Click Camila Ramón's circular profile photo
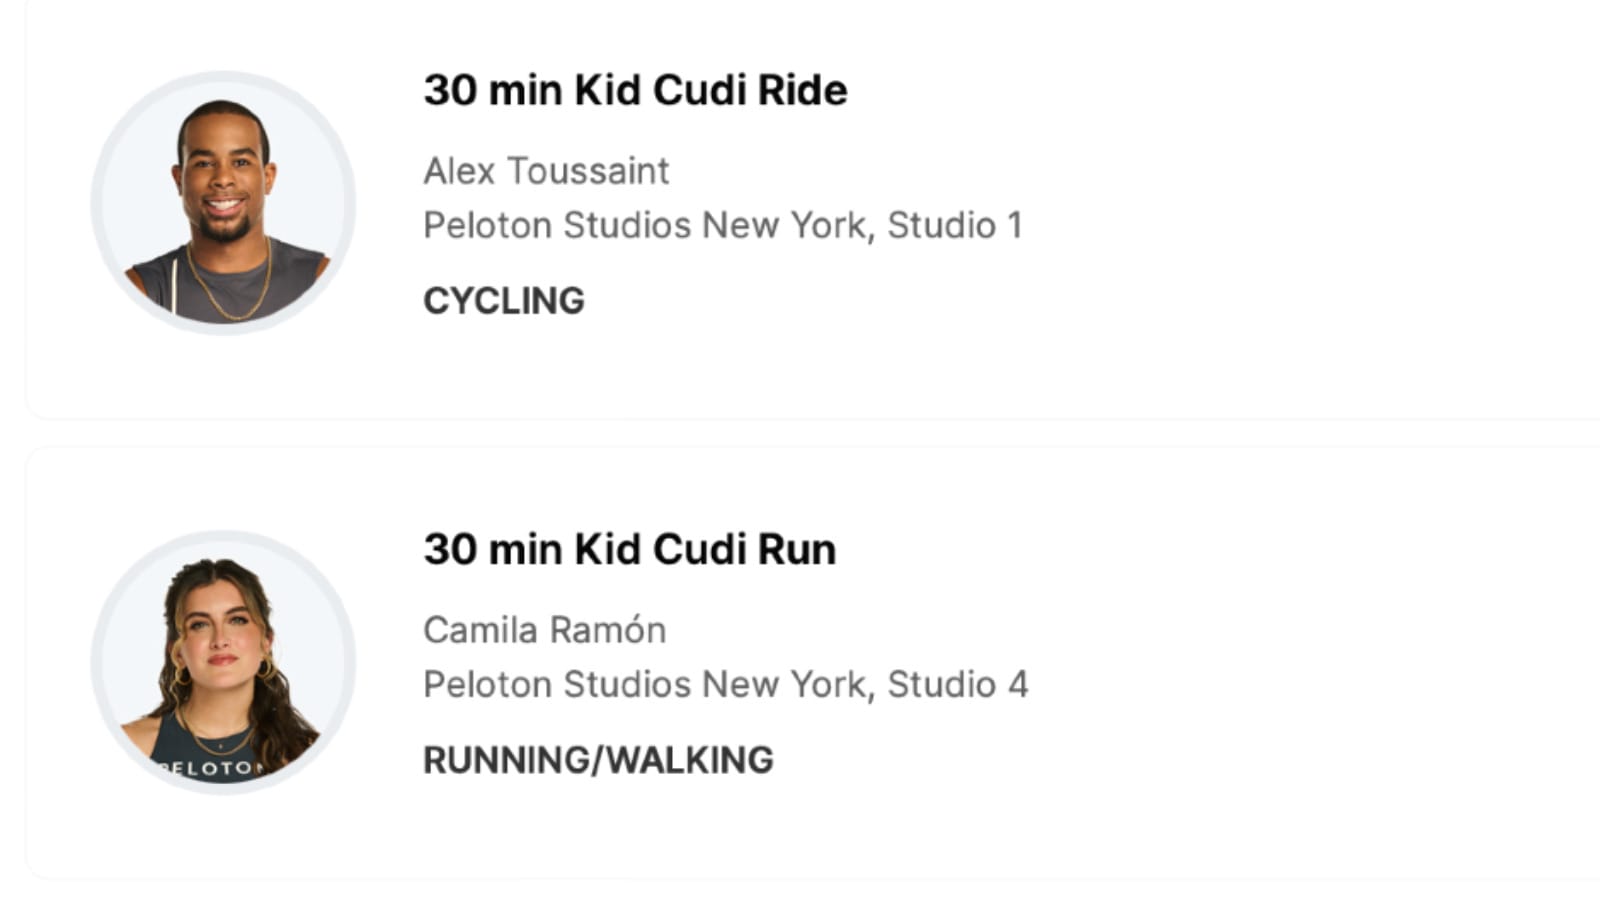The width and height of the screenshot is (1600, 900). [x=223, y=662]
